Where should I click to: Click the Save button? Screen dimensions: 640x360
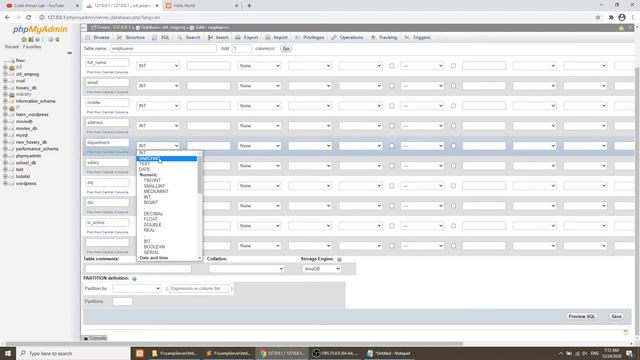pyautogui.click(x=616, y=316)
